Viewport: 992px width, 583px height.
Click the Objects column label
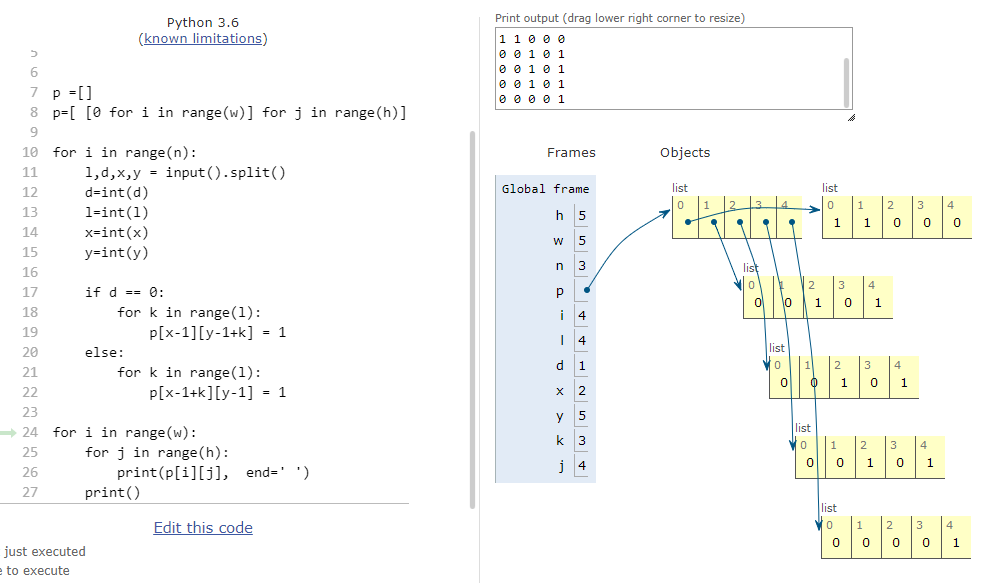685,152
